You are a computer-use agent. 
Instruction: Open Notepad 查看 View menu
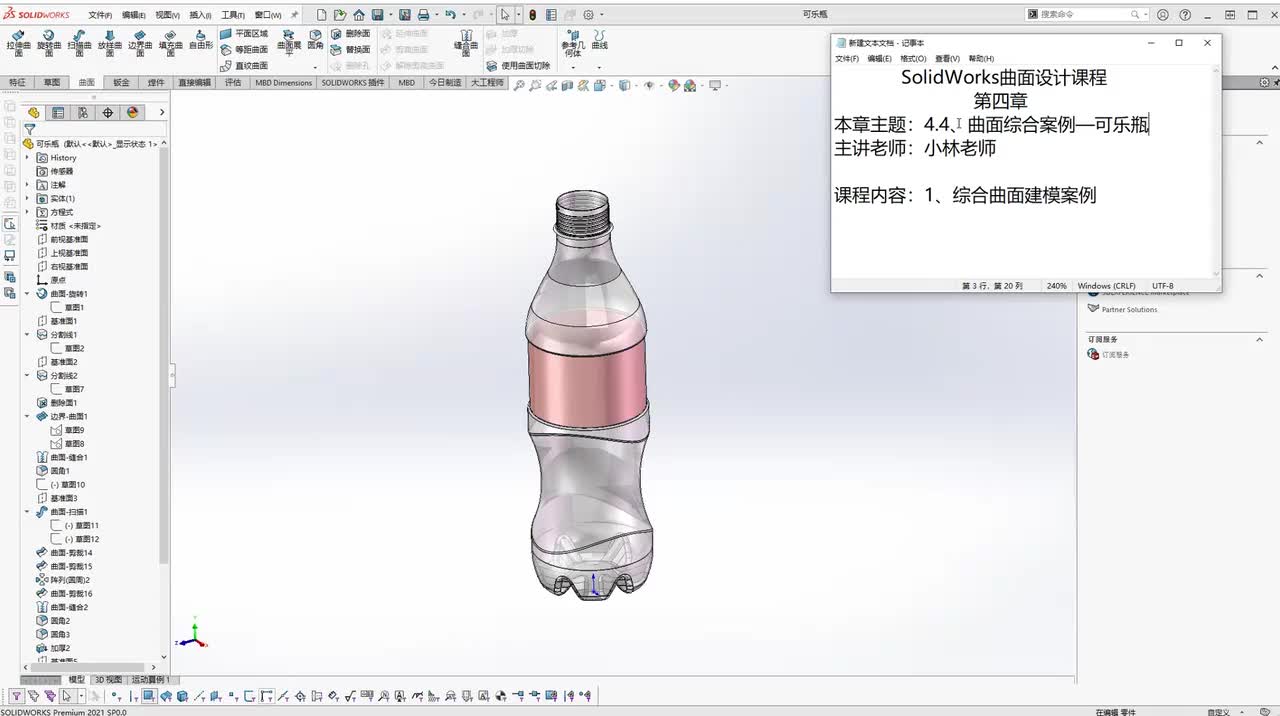947,59
